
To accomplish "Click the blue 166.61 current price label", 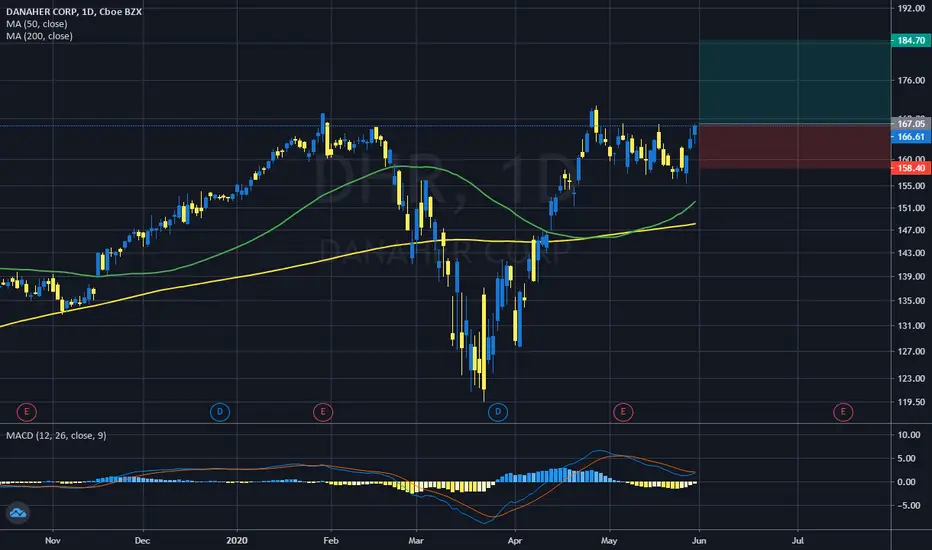I will coord(911,137).
